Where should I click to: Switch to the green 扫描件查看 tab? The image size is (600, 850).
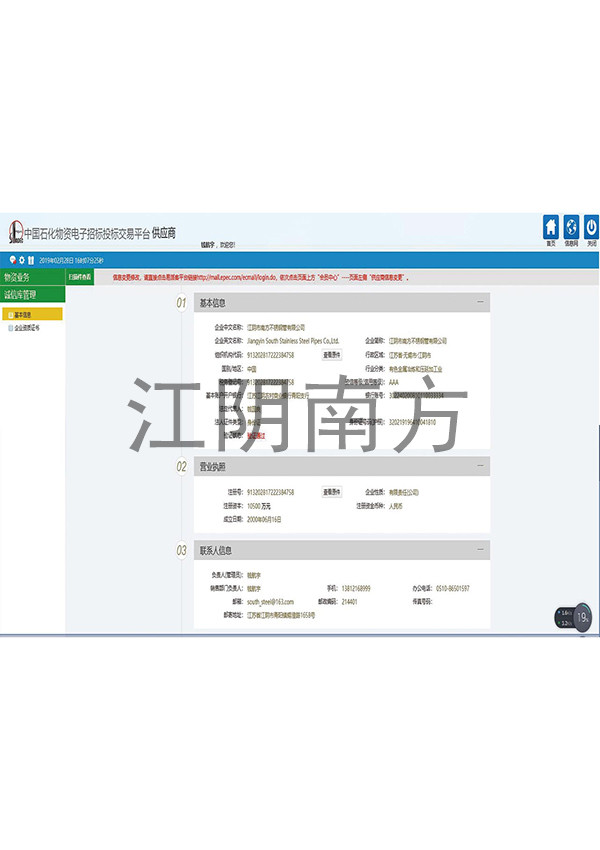(80, 277)
